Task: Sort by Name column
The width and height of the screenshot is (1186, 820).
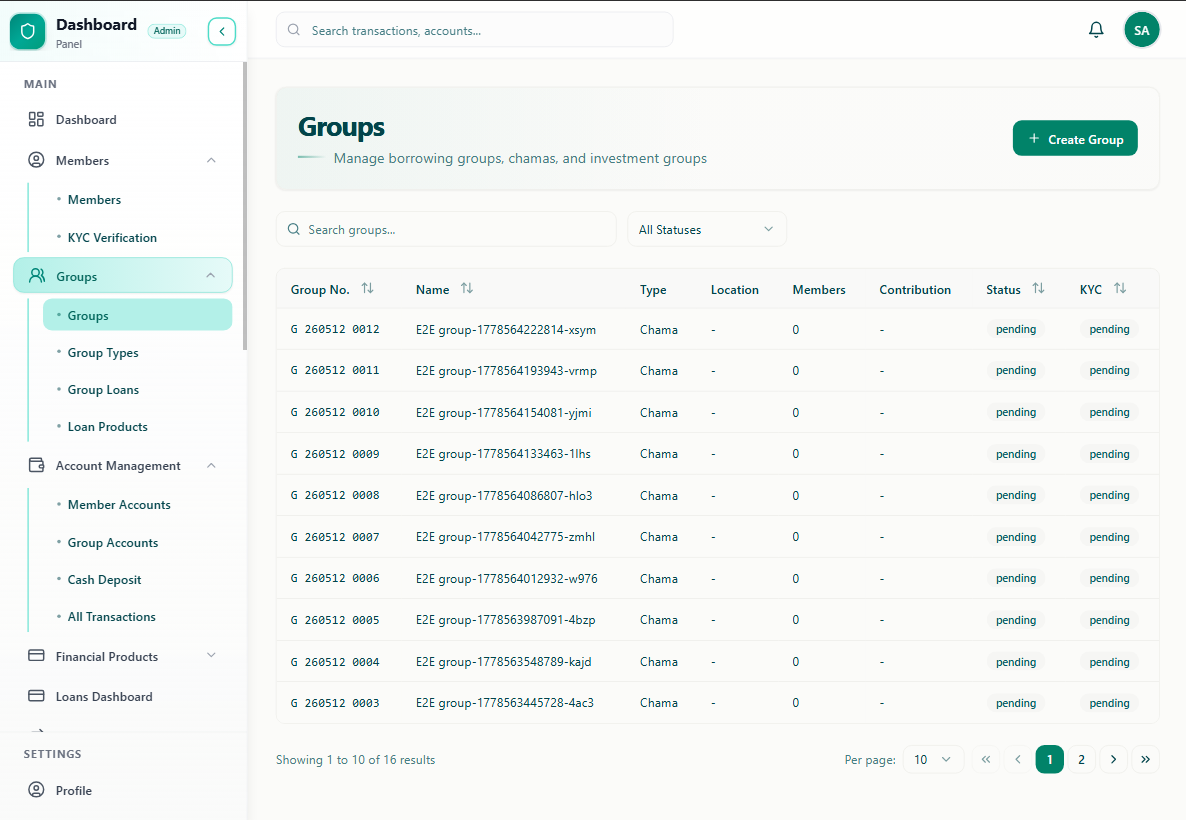Action: tap(467, 288)
